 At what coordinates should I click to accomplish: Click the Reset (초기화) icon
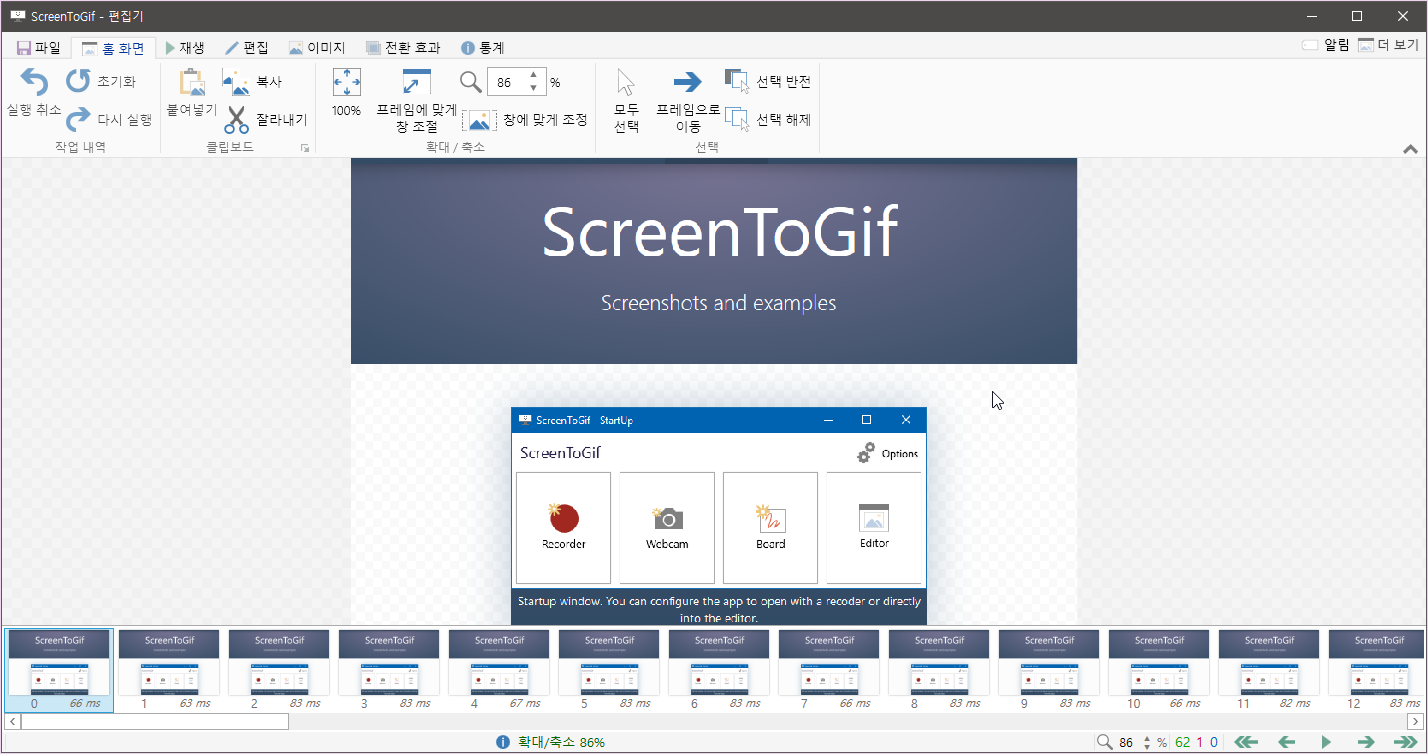[78, 81]
